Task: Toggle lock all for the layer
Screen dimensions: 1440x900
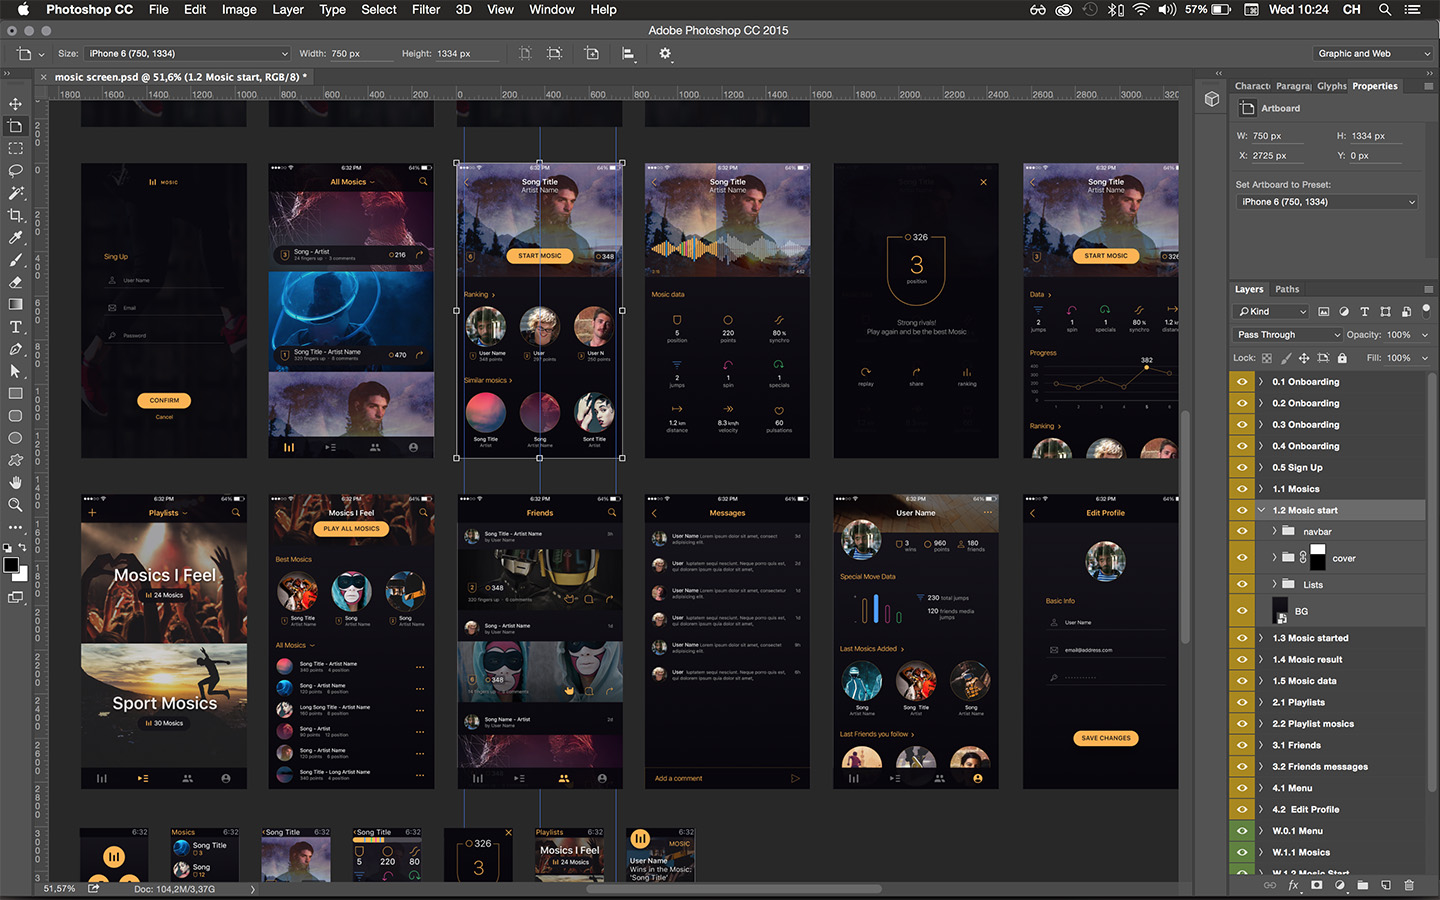Action: tap(1342, 358)
